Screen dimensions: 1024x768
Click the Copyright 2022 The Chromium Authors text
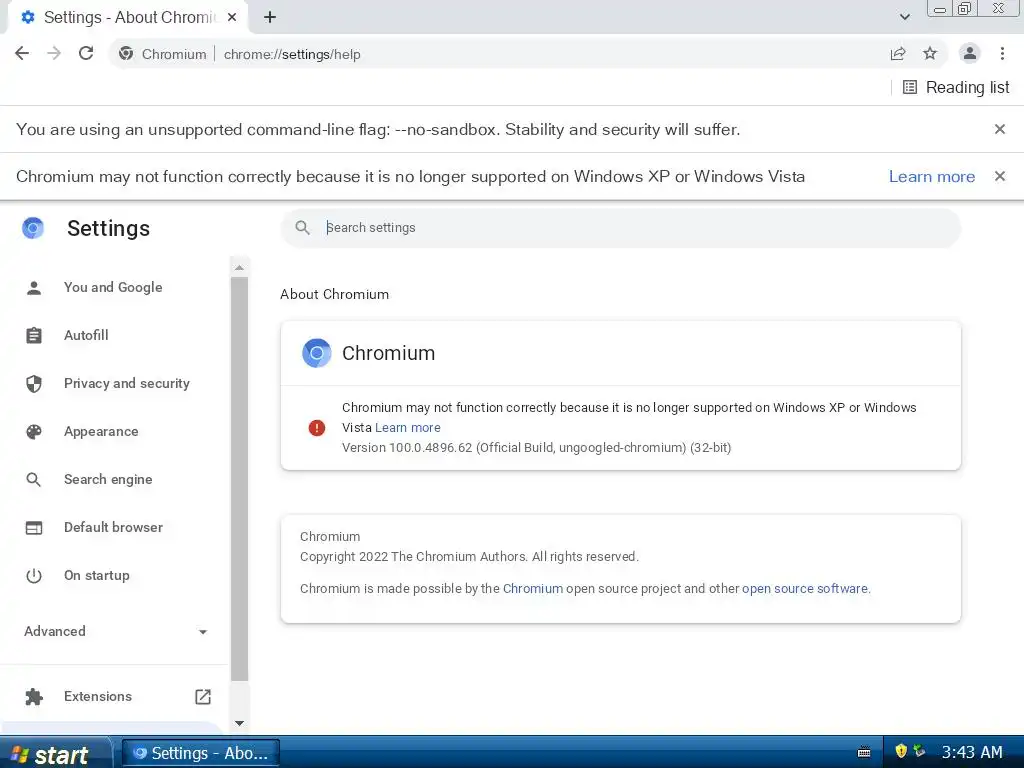click(470, 556)
